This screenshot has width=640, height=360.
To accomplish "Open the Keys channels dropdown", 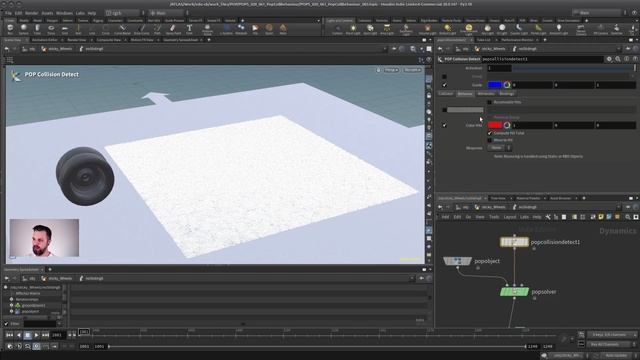I will click(611, 335).
